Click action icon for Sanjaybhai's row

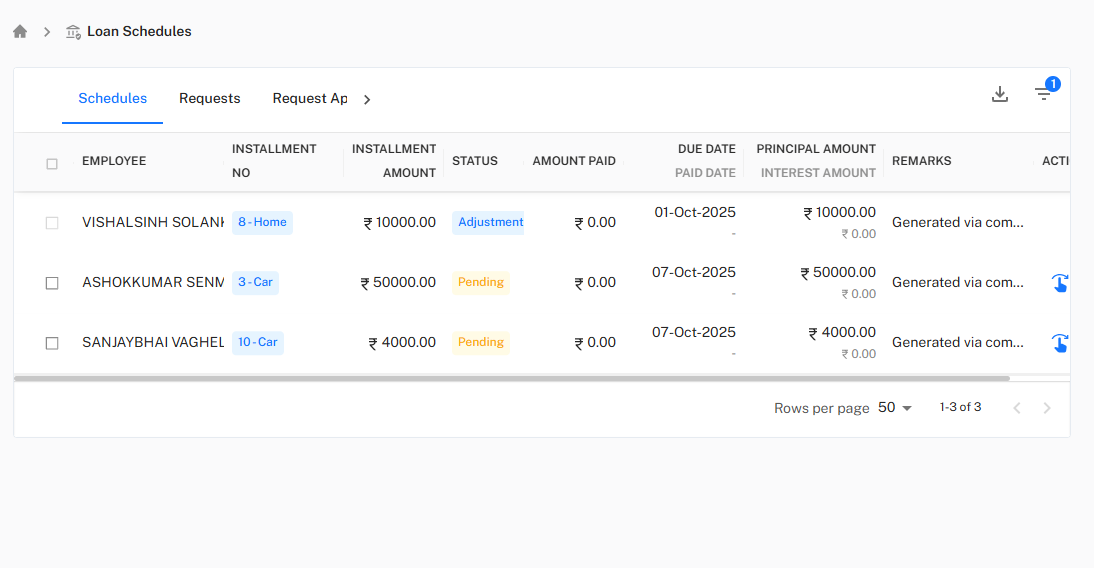pos(1059,343)
